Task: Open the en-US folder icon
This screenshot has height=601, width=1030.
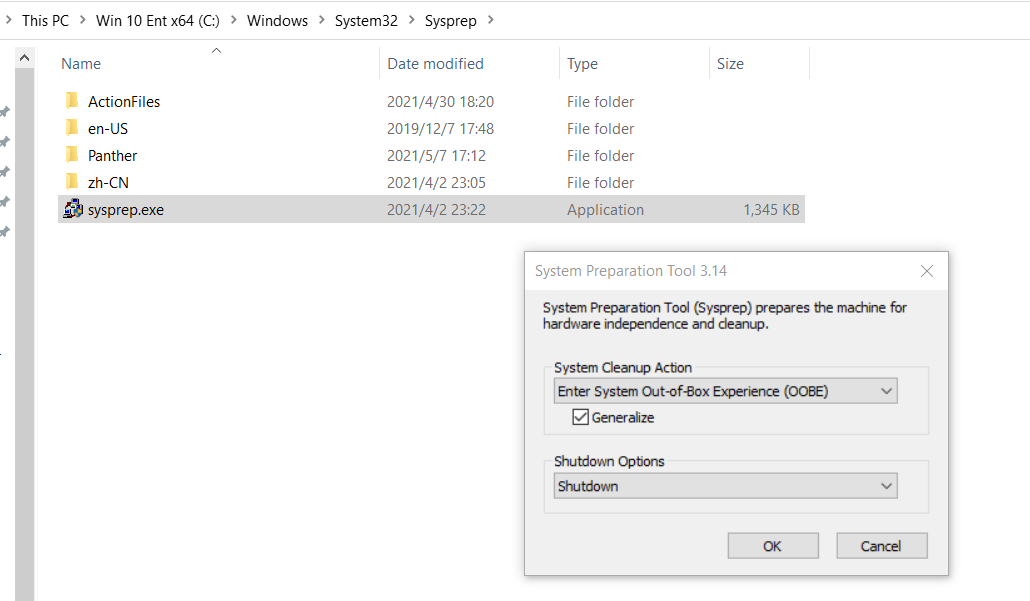Action: (x=72, y=128)
